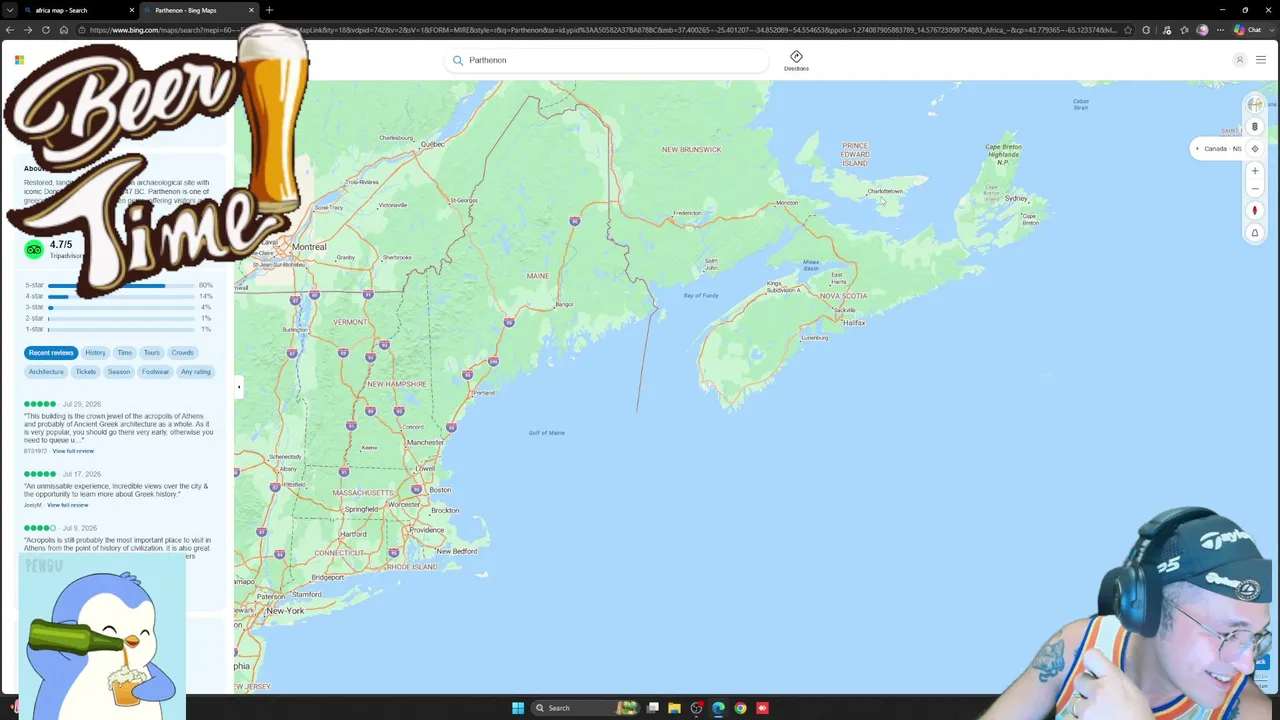Click the map tilt button below compass
1280x720 pixels.
point(1255,233)
